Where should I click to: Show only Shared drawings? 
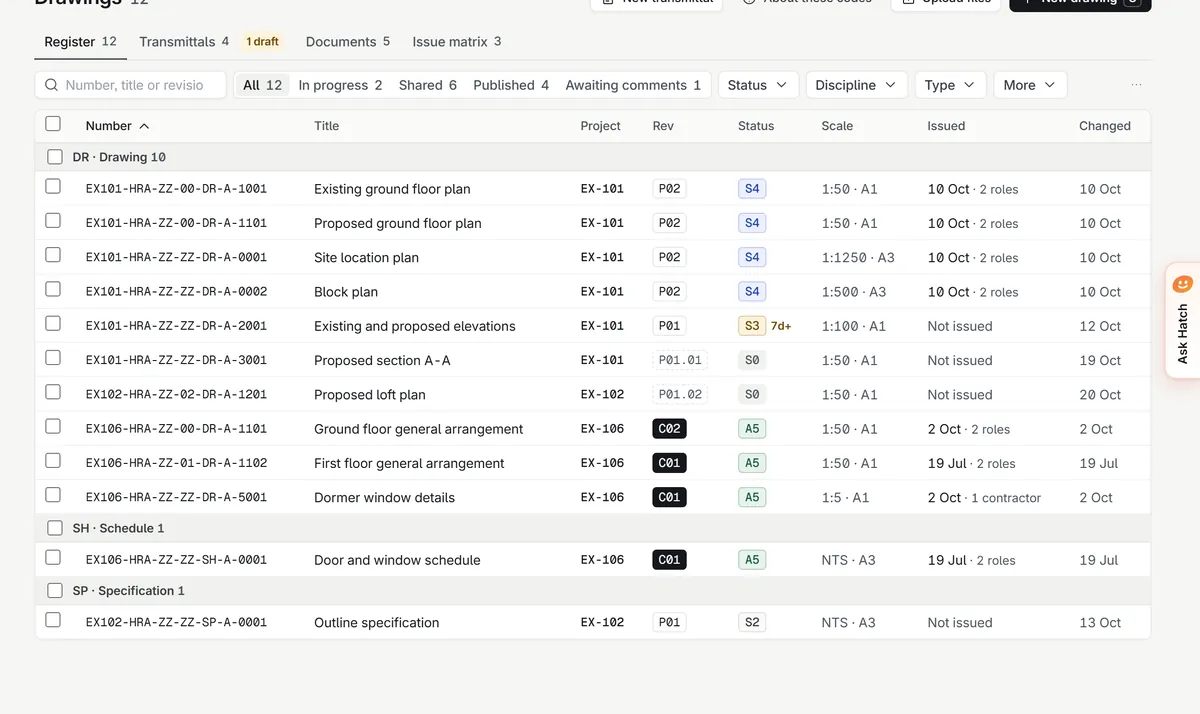tap(428, 85)
